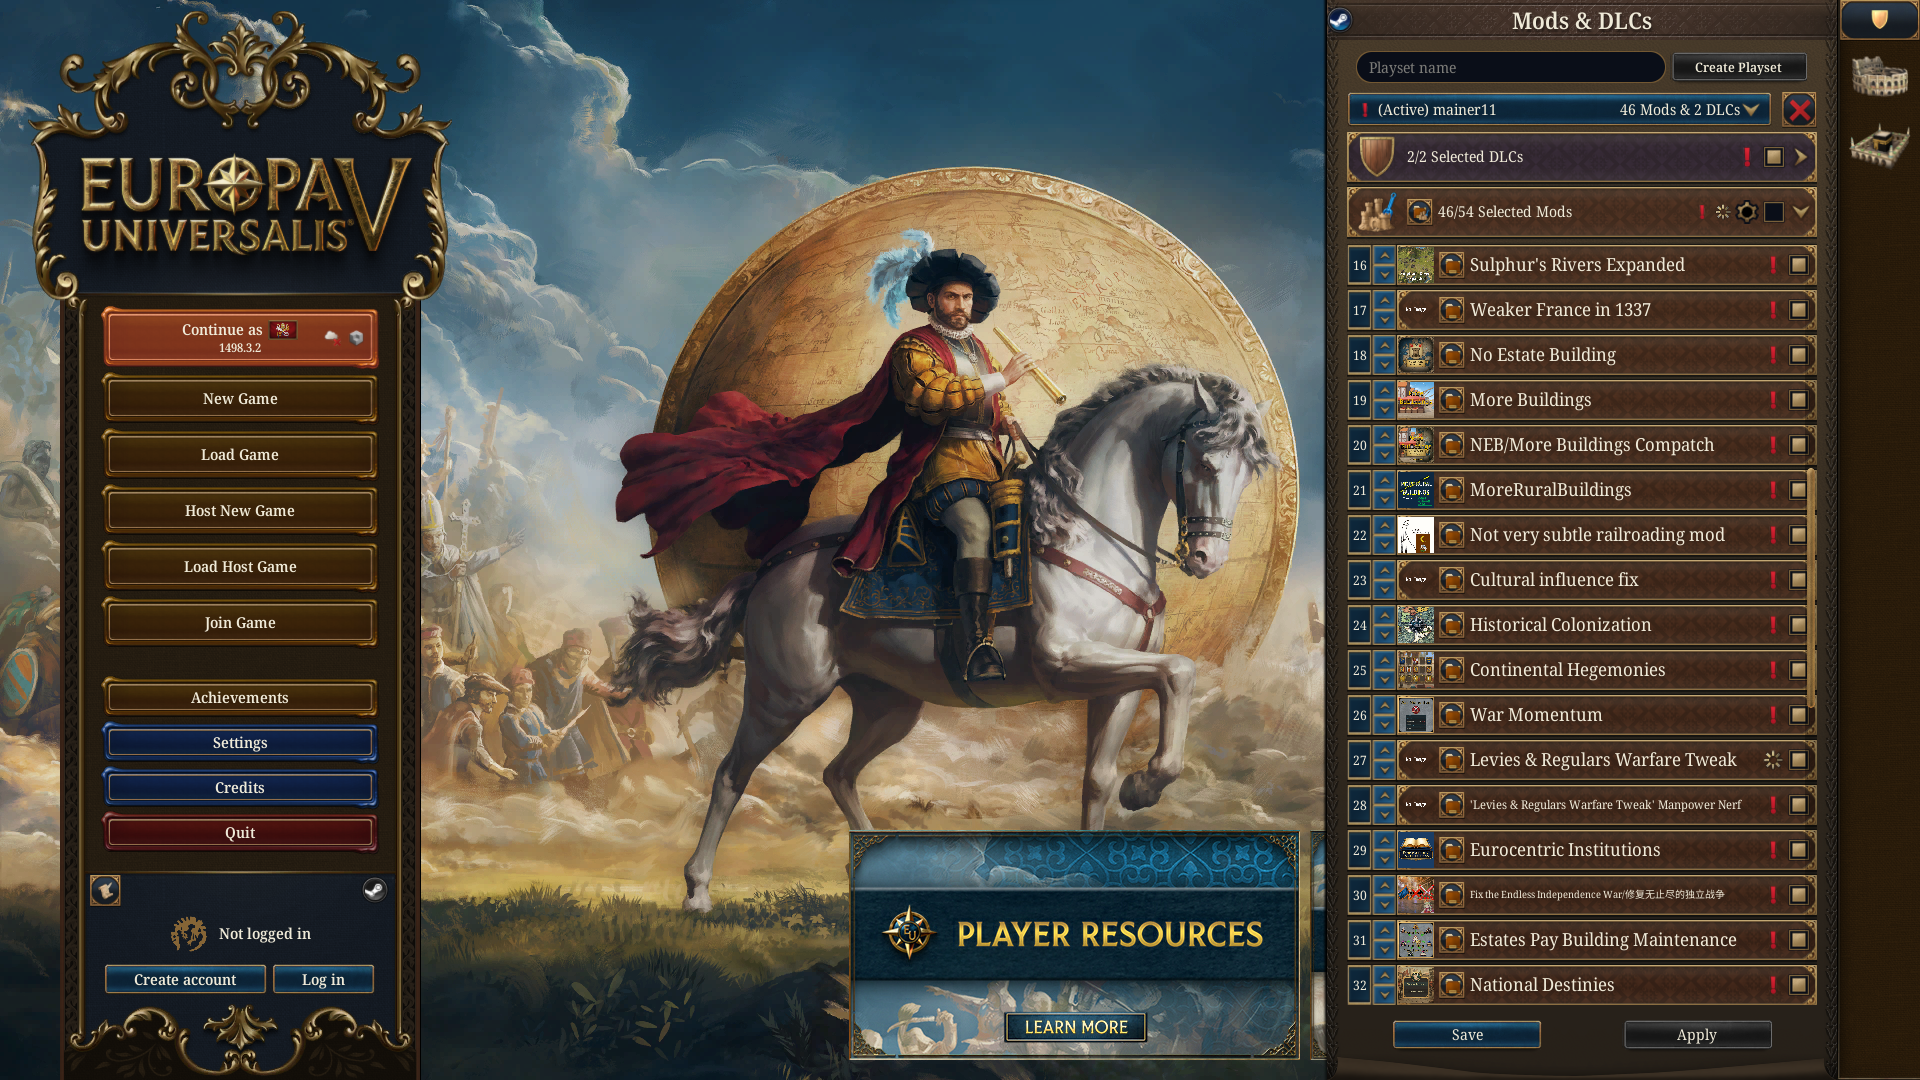Expand the Selected DLCs arrow
1920x1080 pixels.
coord(1801,157)
